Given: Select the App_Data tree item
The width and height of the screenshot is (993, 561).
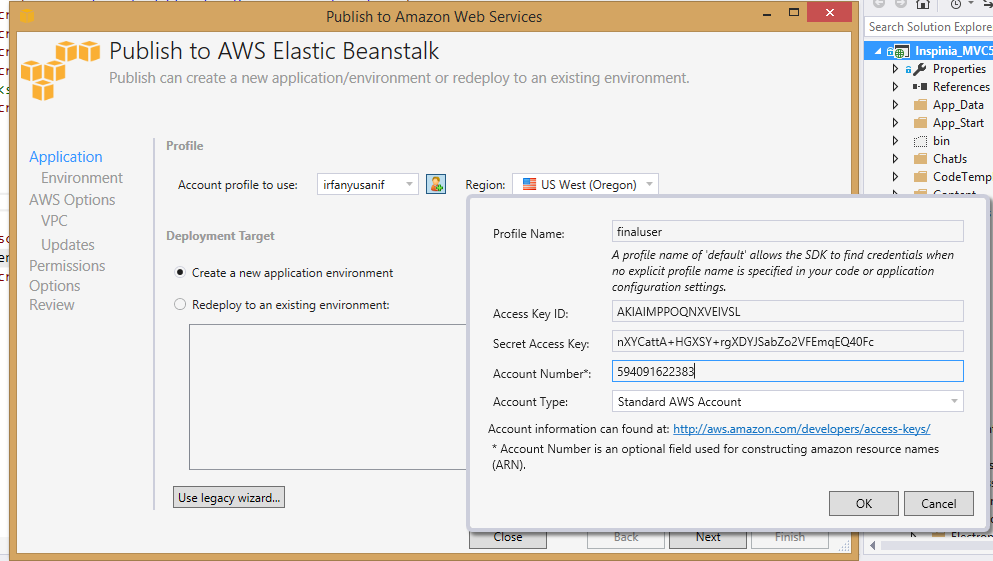Looking at the screenshot, I should point(958,104).
